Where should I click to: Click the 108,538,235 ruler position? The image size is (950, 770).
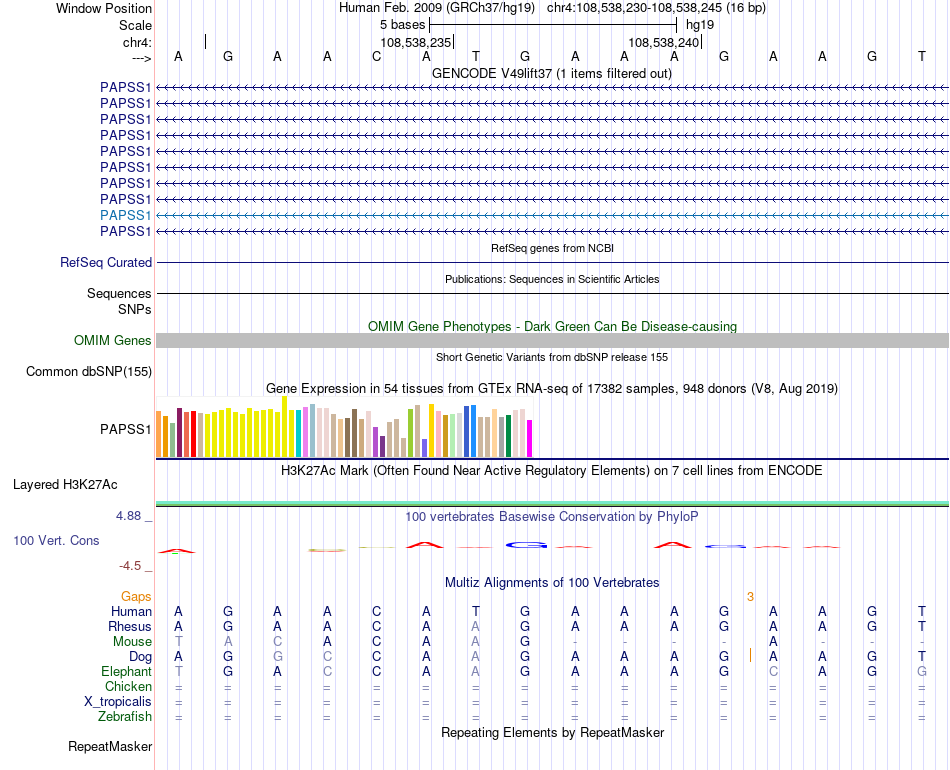point(416,42)
